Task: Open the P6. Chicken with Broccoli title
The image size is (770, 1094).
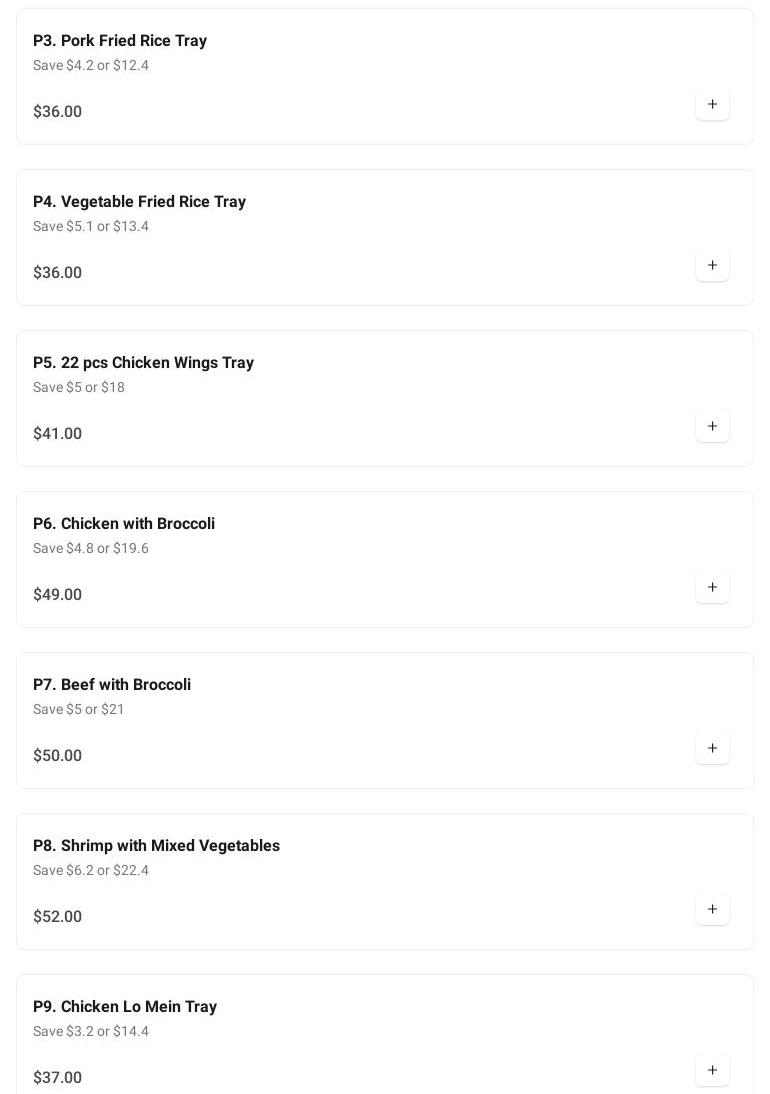Action: coord(124,524)
